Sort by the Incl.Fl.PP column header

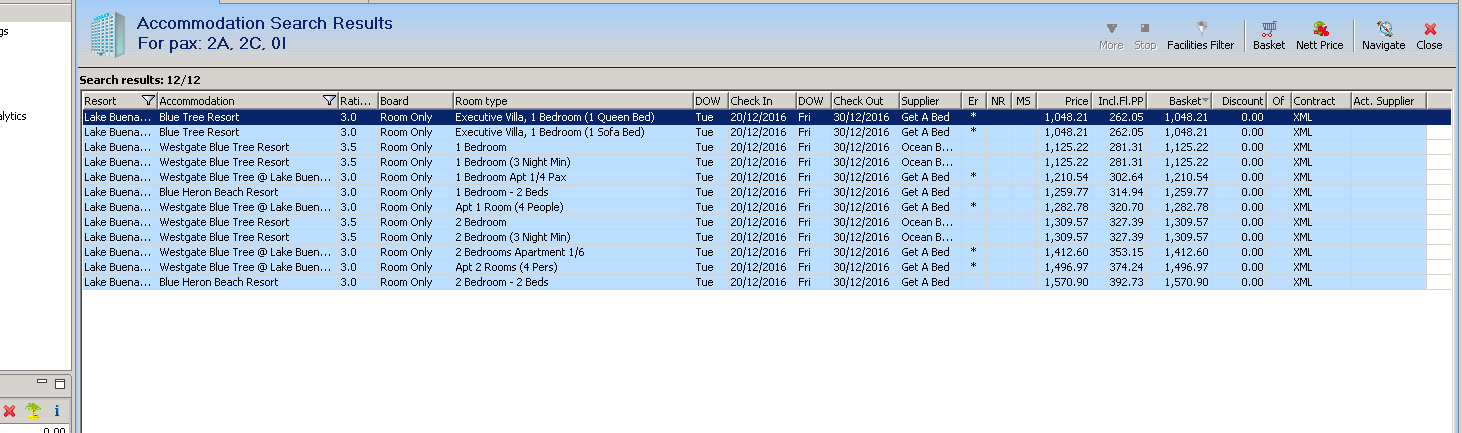click(1120, 101)
